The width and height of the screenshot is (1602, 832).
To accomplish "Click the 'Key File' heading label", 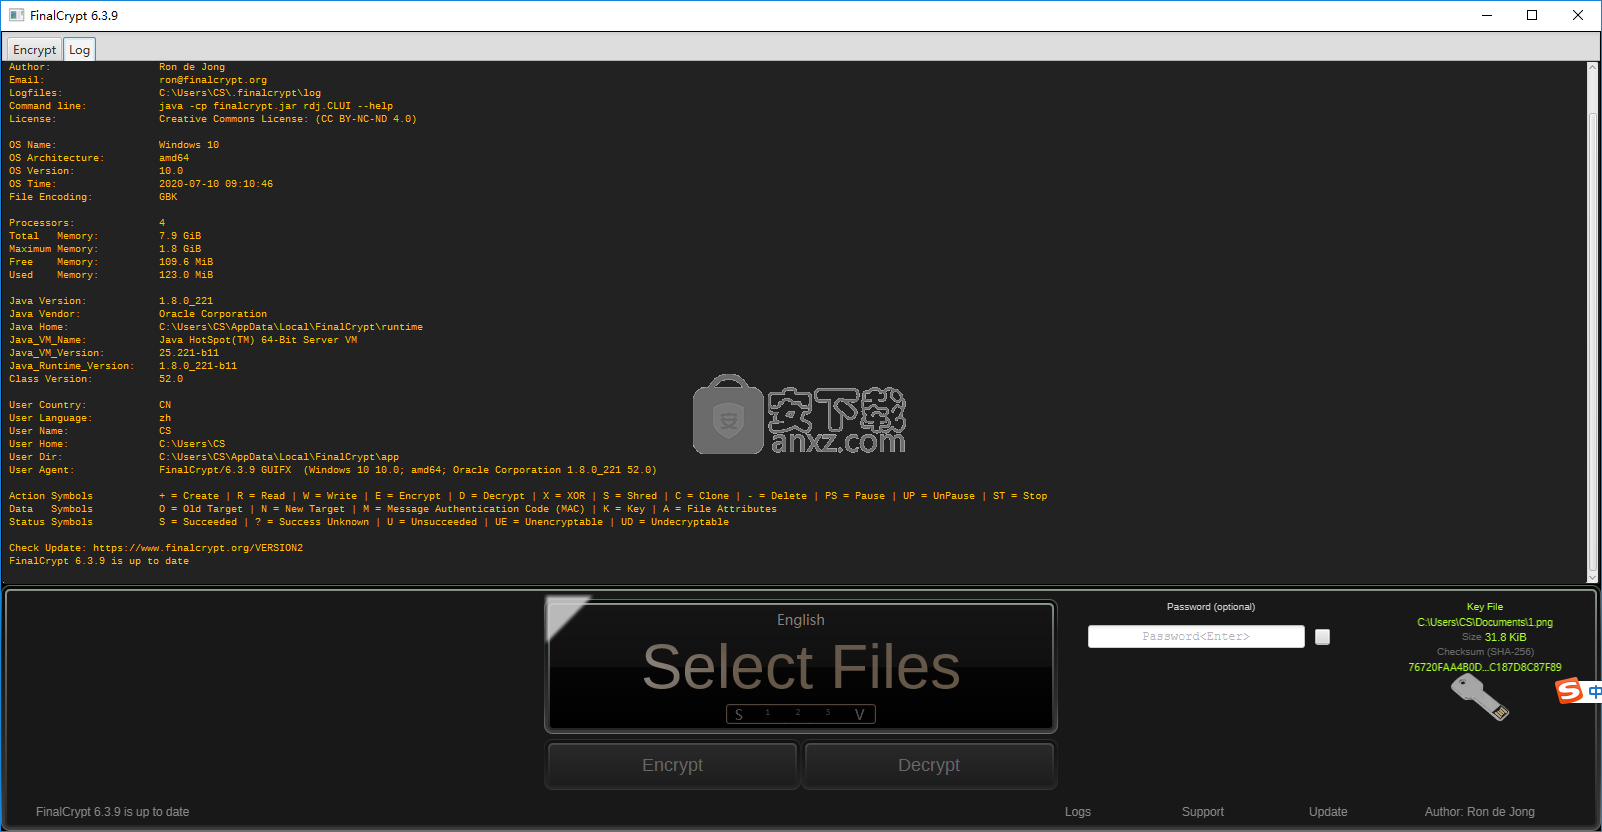I will pos(1485,607).
